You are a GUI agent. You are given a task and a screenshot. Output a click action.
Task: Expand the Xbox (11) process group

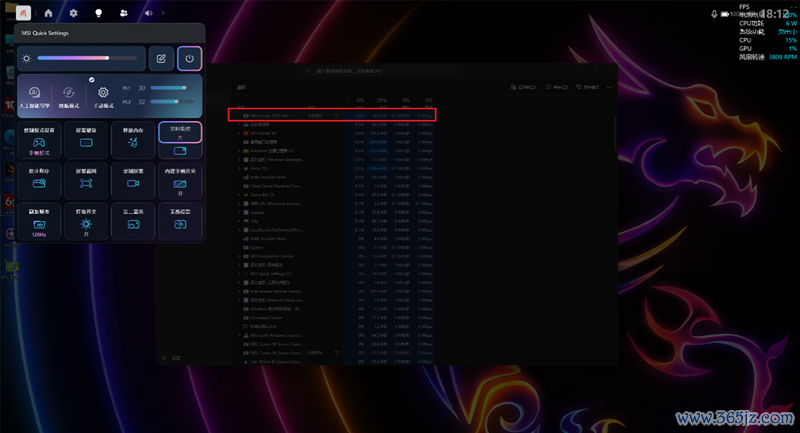[x=239, y=168]
